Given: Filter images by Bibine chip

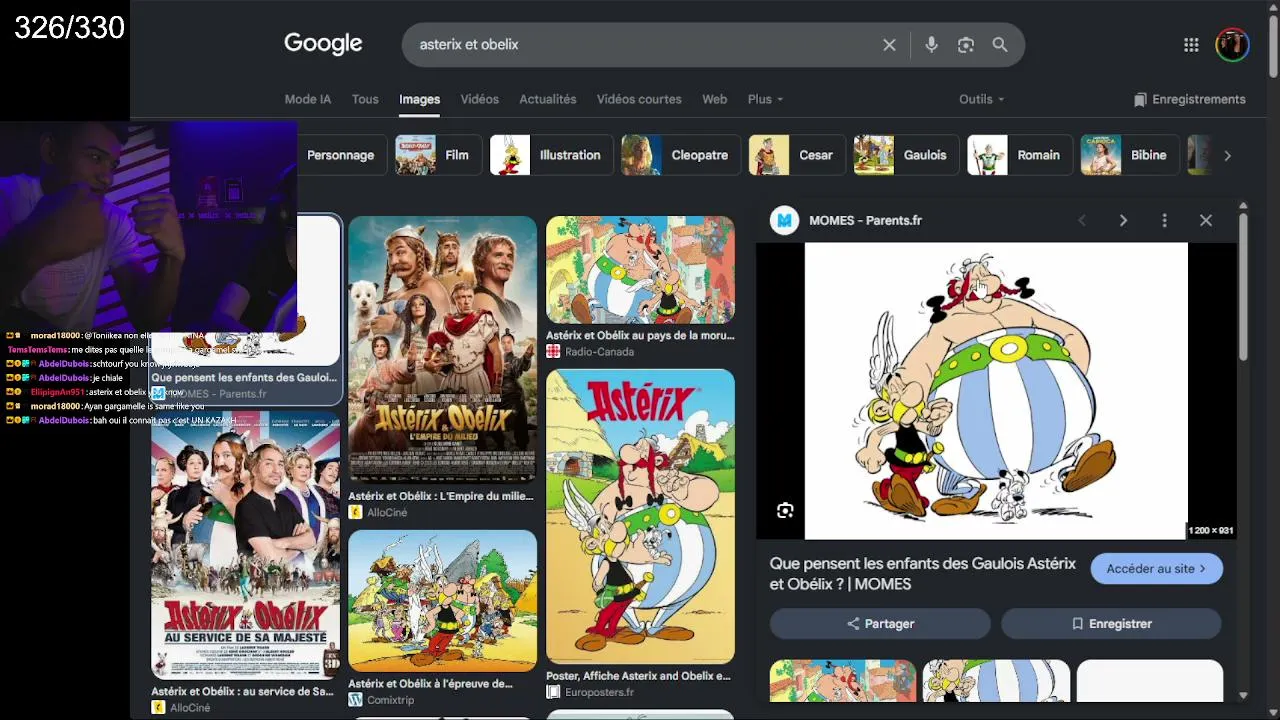Looking at the screenshot, I should point(1130,155).
